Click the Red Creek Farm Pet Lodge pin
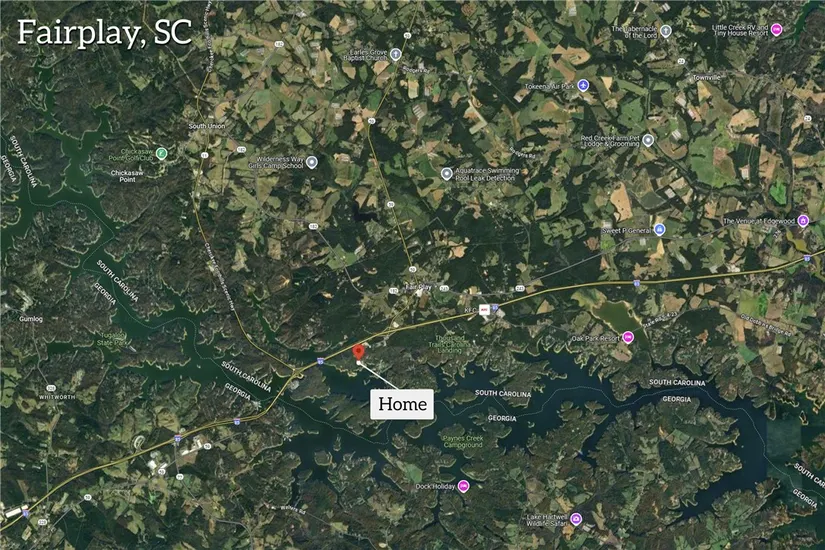 [648, 140]
